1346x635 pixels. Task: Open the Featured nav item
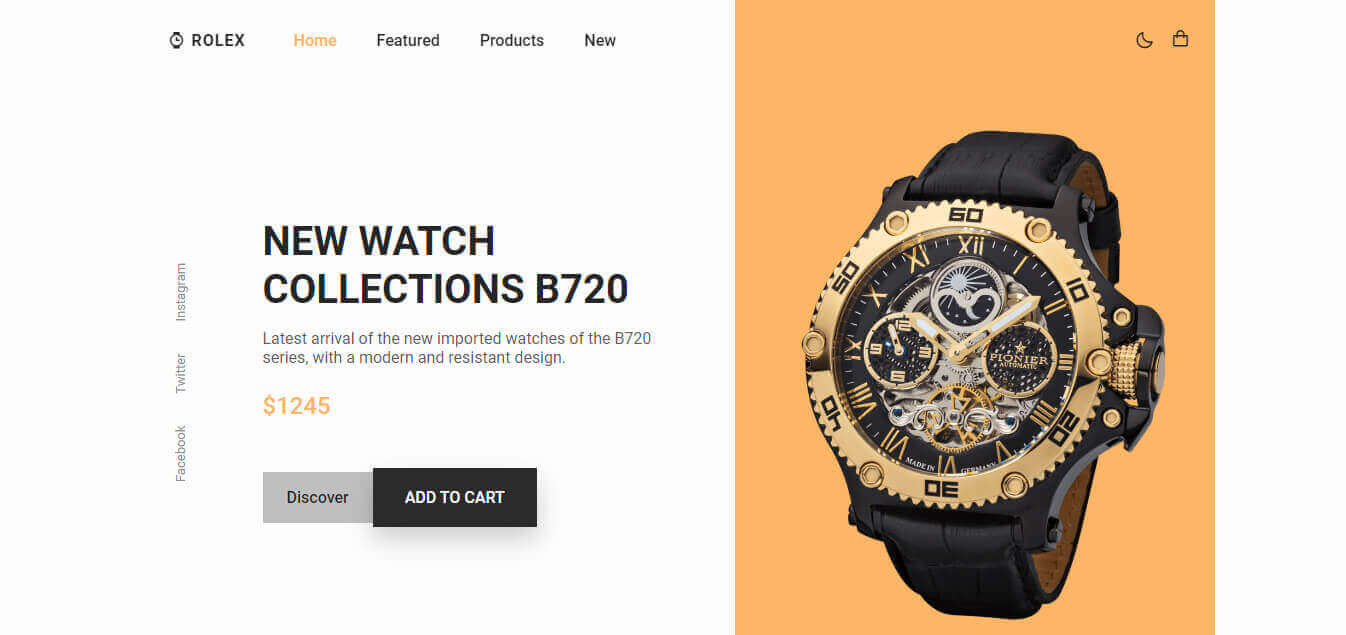click(408, 40)
